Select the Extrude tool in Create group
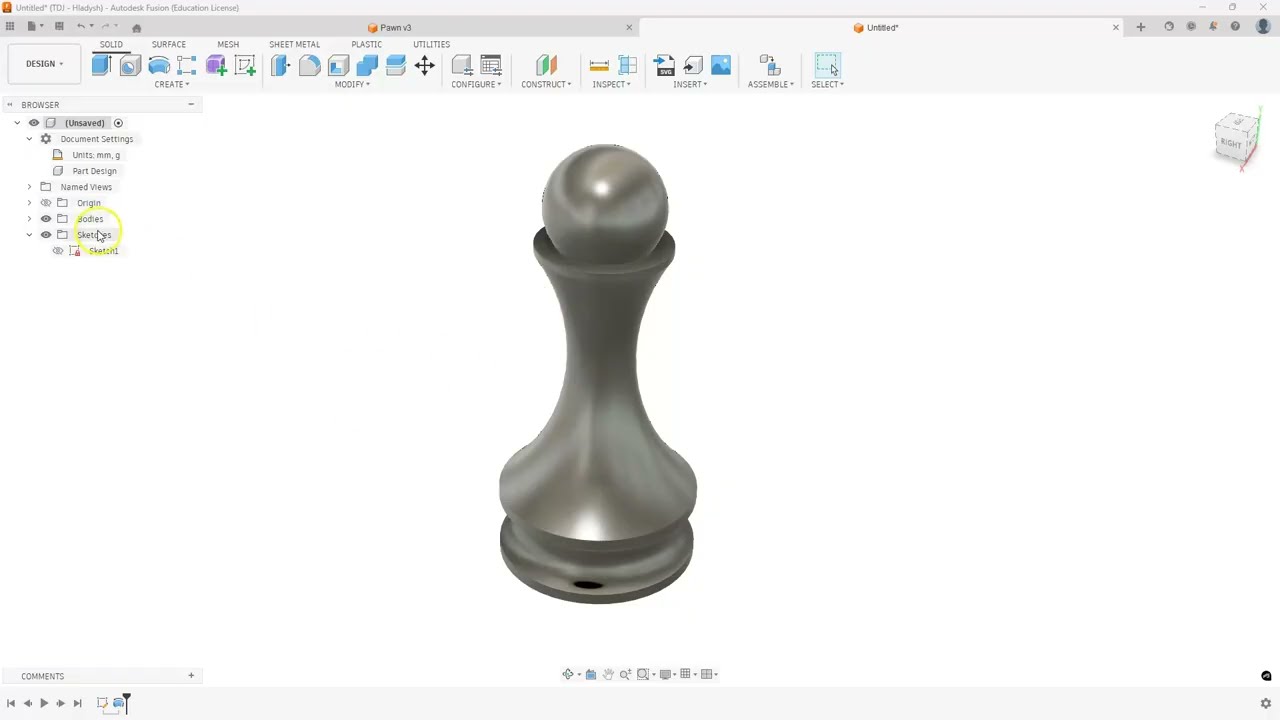This screenshot has height=720, width=1280. (x=101, y=66)
